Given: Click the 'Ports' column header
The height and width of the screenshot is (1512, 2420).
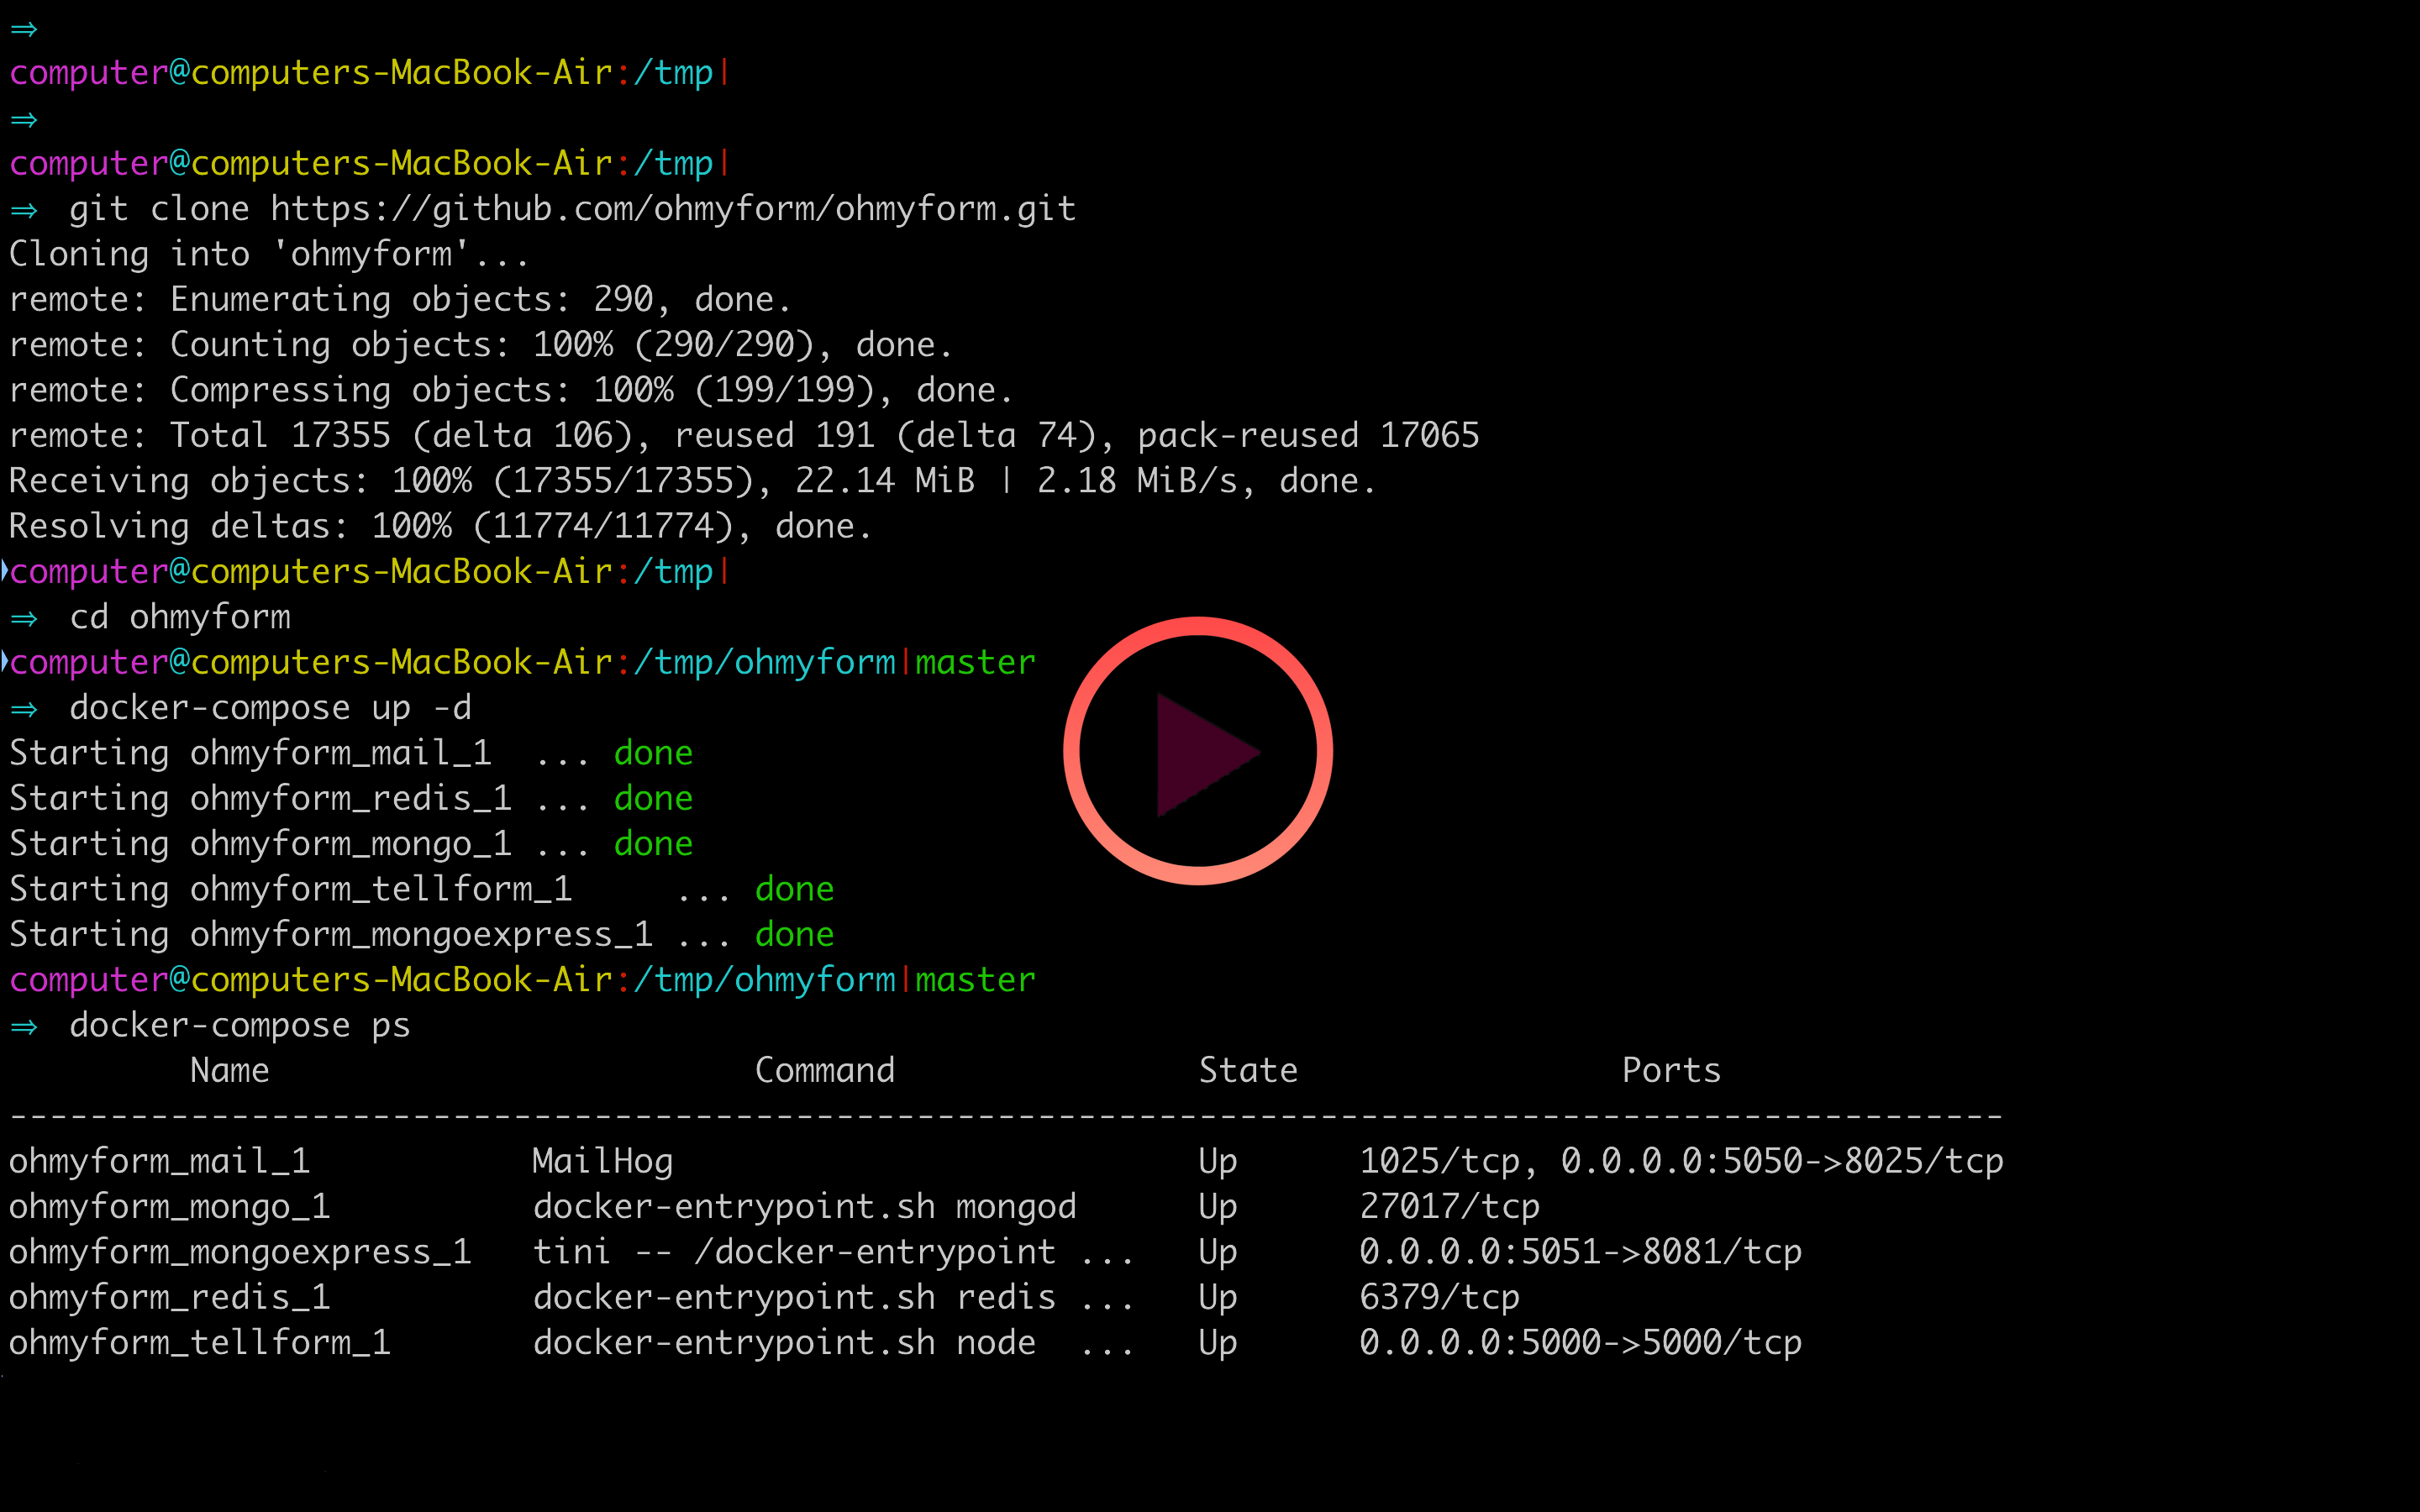Looking at the screenshot, I should (1671, 1071).
